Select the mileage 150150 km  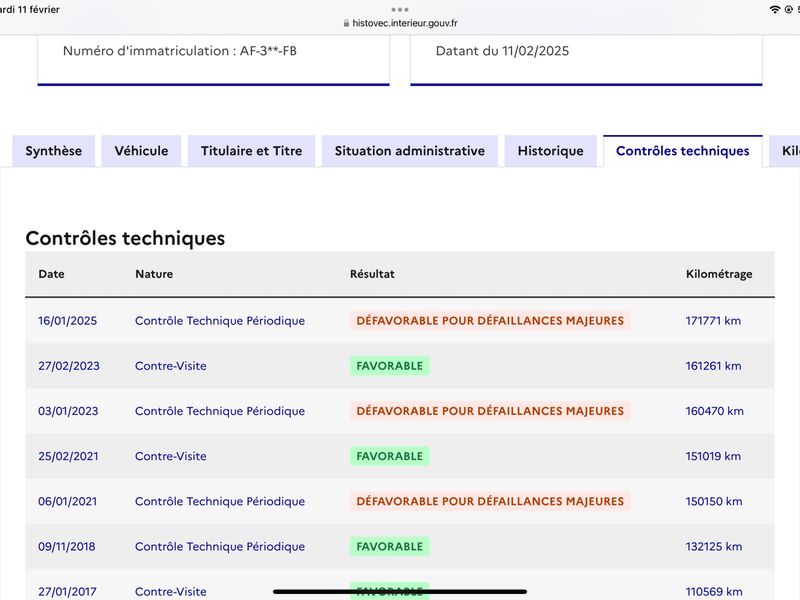tap(714, 502)
